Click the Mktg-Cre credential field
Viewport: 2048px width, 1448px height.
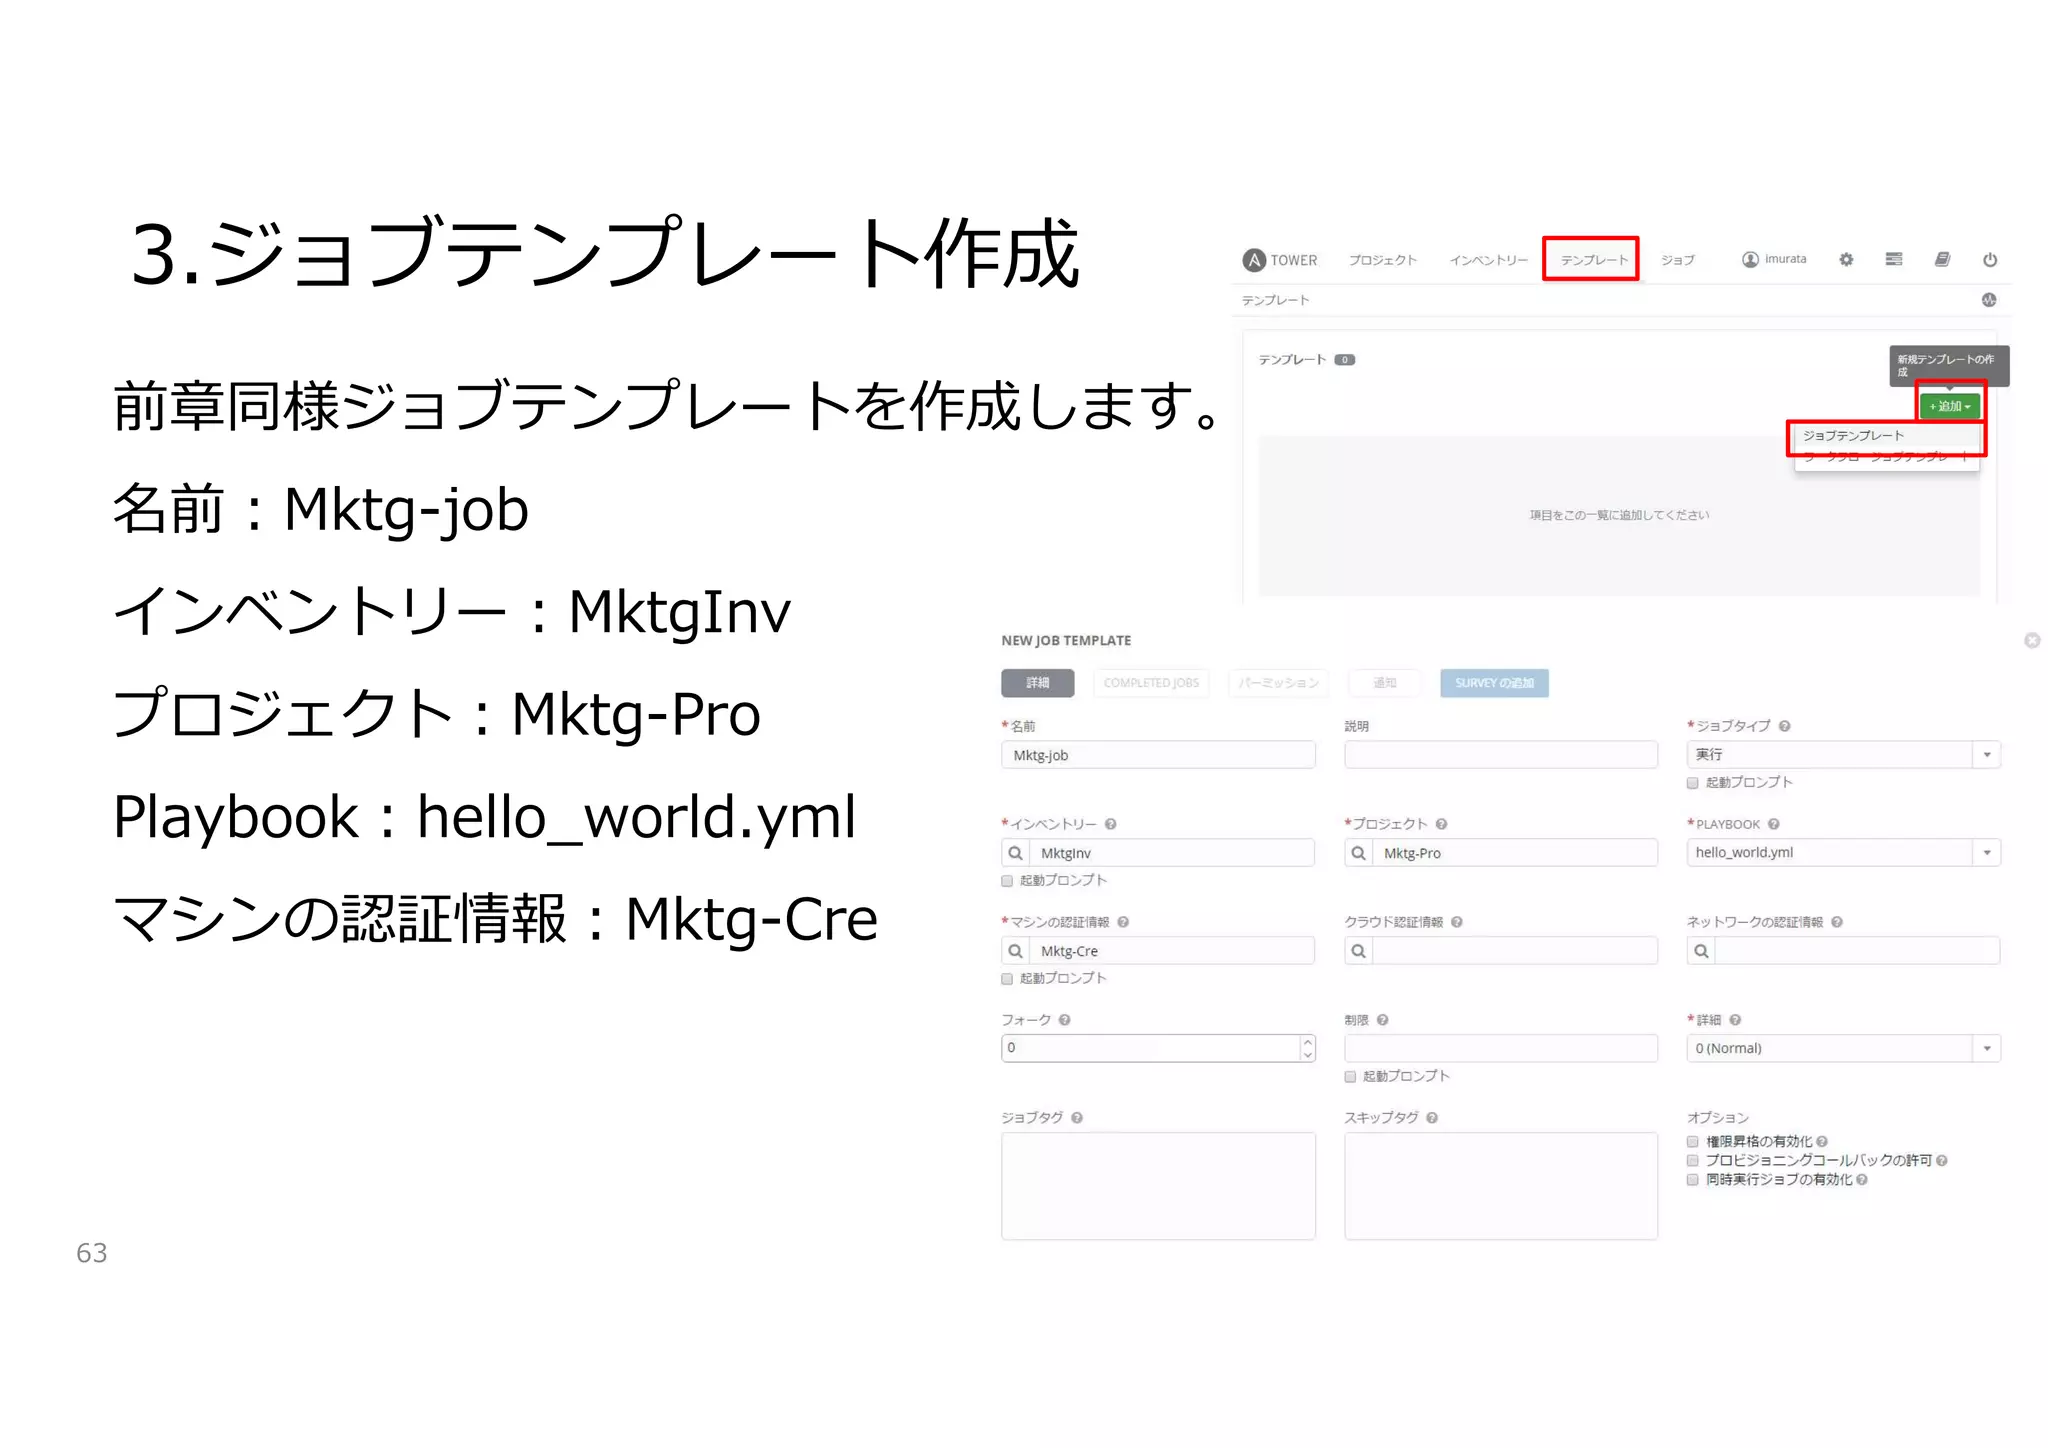pyautogui.click(x=1172, y=951)
